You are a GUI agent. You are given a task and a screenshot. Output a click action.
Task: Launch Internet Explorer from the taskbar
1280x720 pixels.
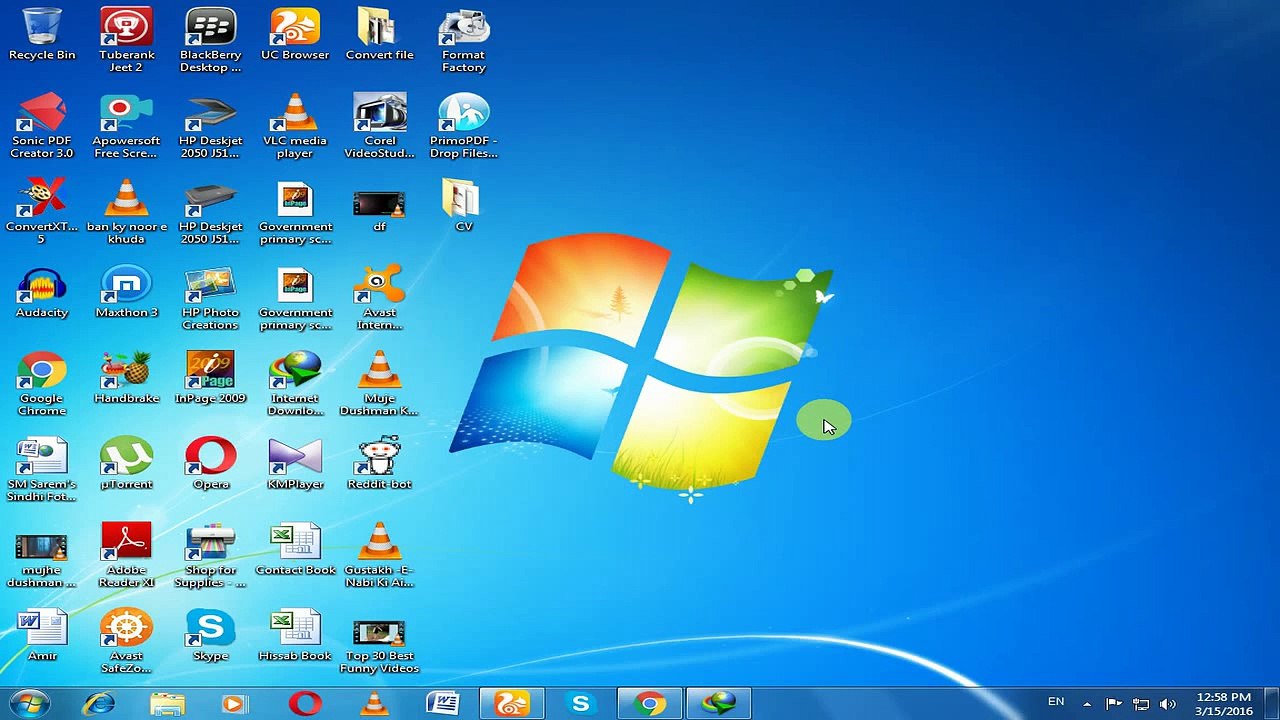(x=98, y=704)
